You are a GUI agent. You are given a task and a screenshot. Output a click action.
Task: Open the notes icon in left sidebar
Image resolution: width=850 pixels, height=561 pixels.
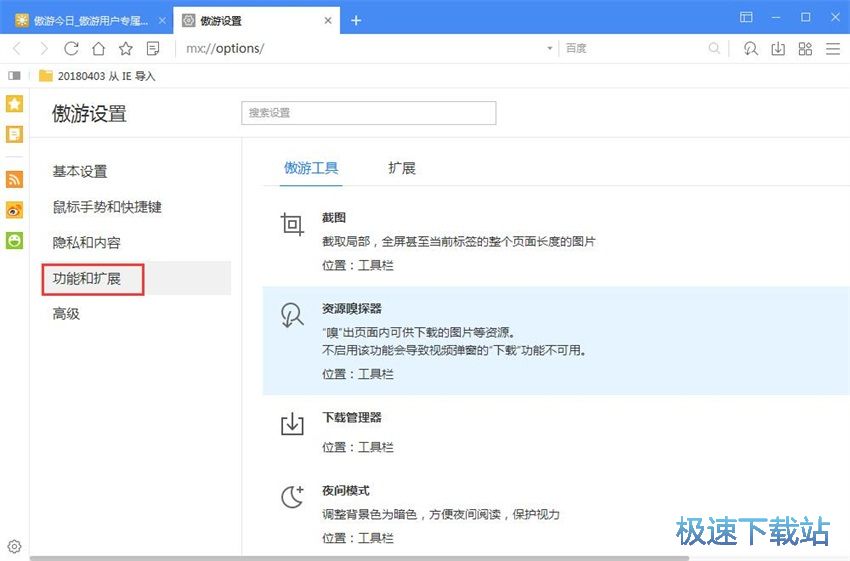[x=15, y=134]
